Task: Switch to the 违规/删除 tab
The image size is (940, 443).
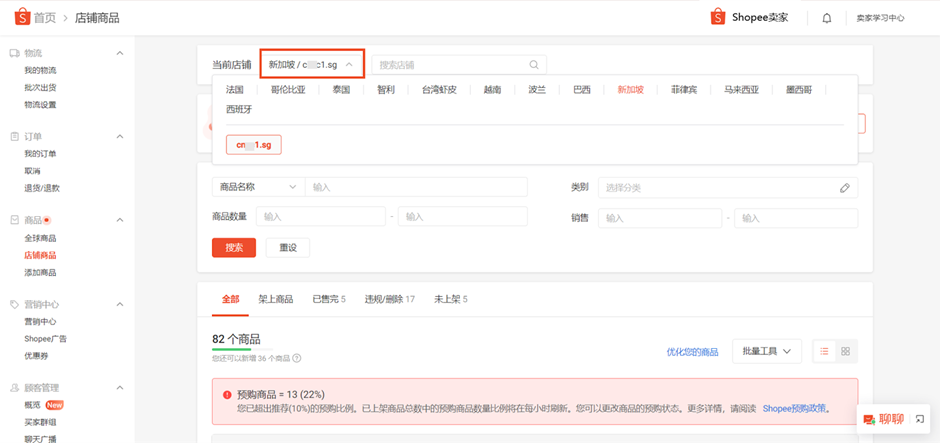Action: coord(390,299)
